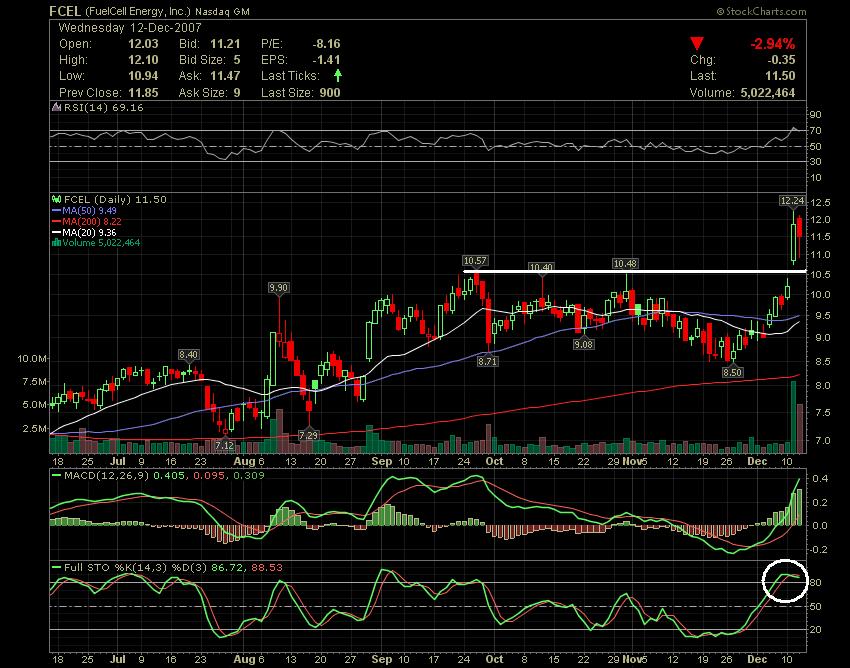Click the High value 12.10
850x668 pixels.
[x=143, y=60]
